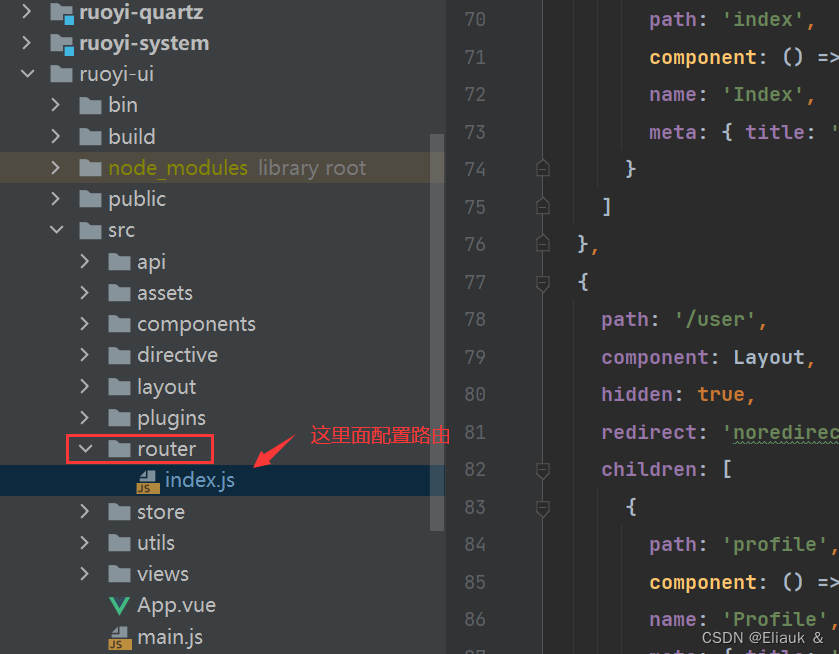Click the ruoyi-quartz module icon
Screen dimensions: 839x654
pos(62,13)
